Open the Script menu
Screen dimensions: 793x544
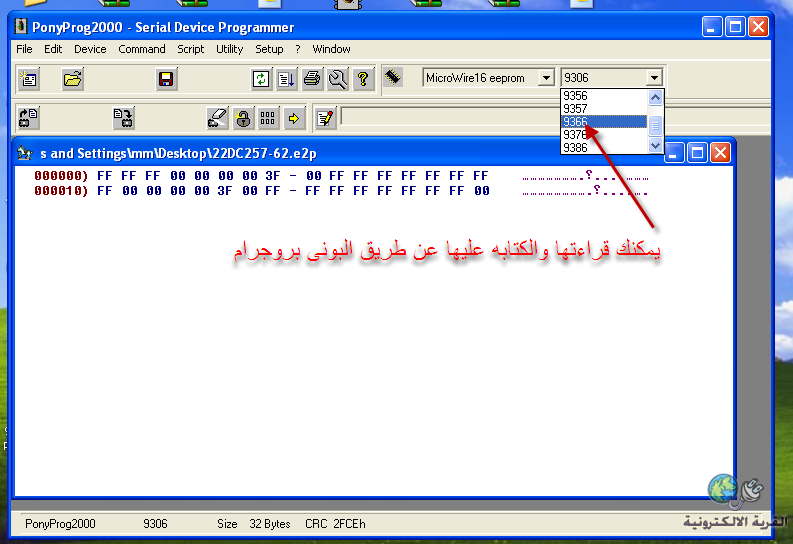pyautogui.click(x=190, y=49)
